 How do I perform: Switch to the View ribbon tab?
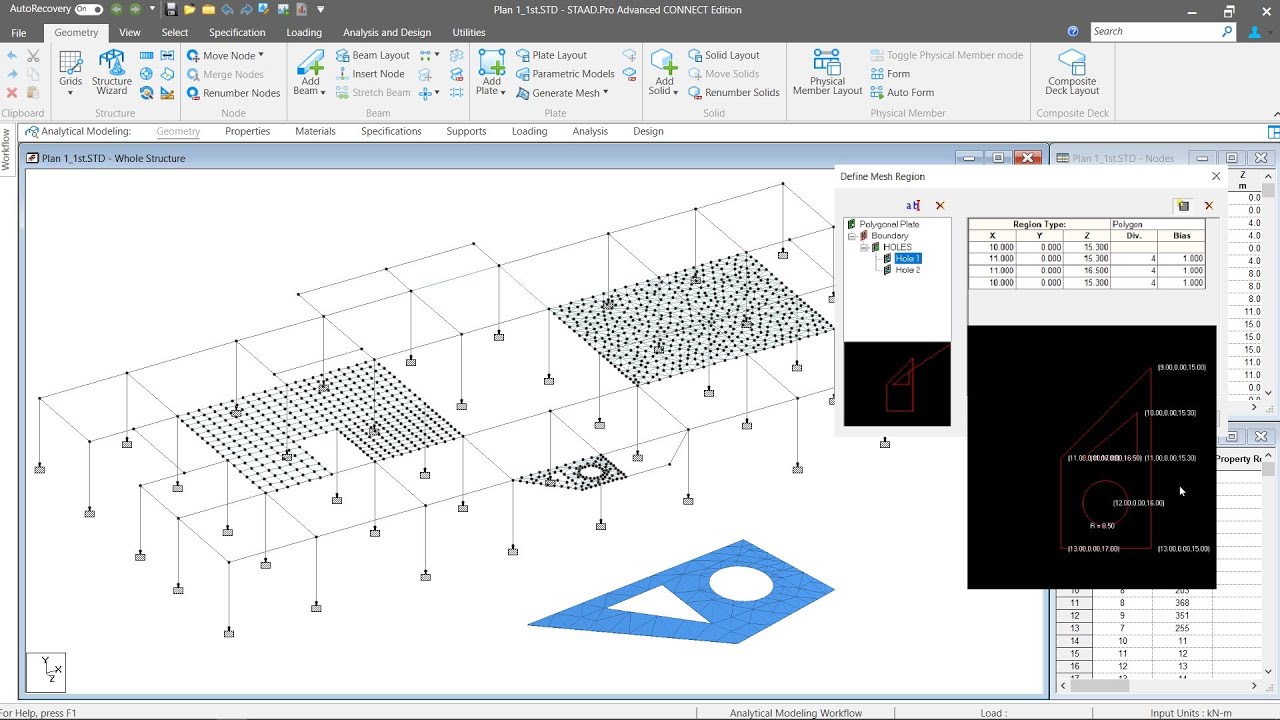click(130, 32)
